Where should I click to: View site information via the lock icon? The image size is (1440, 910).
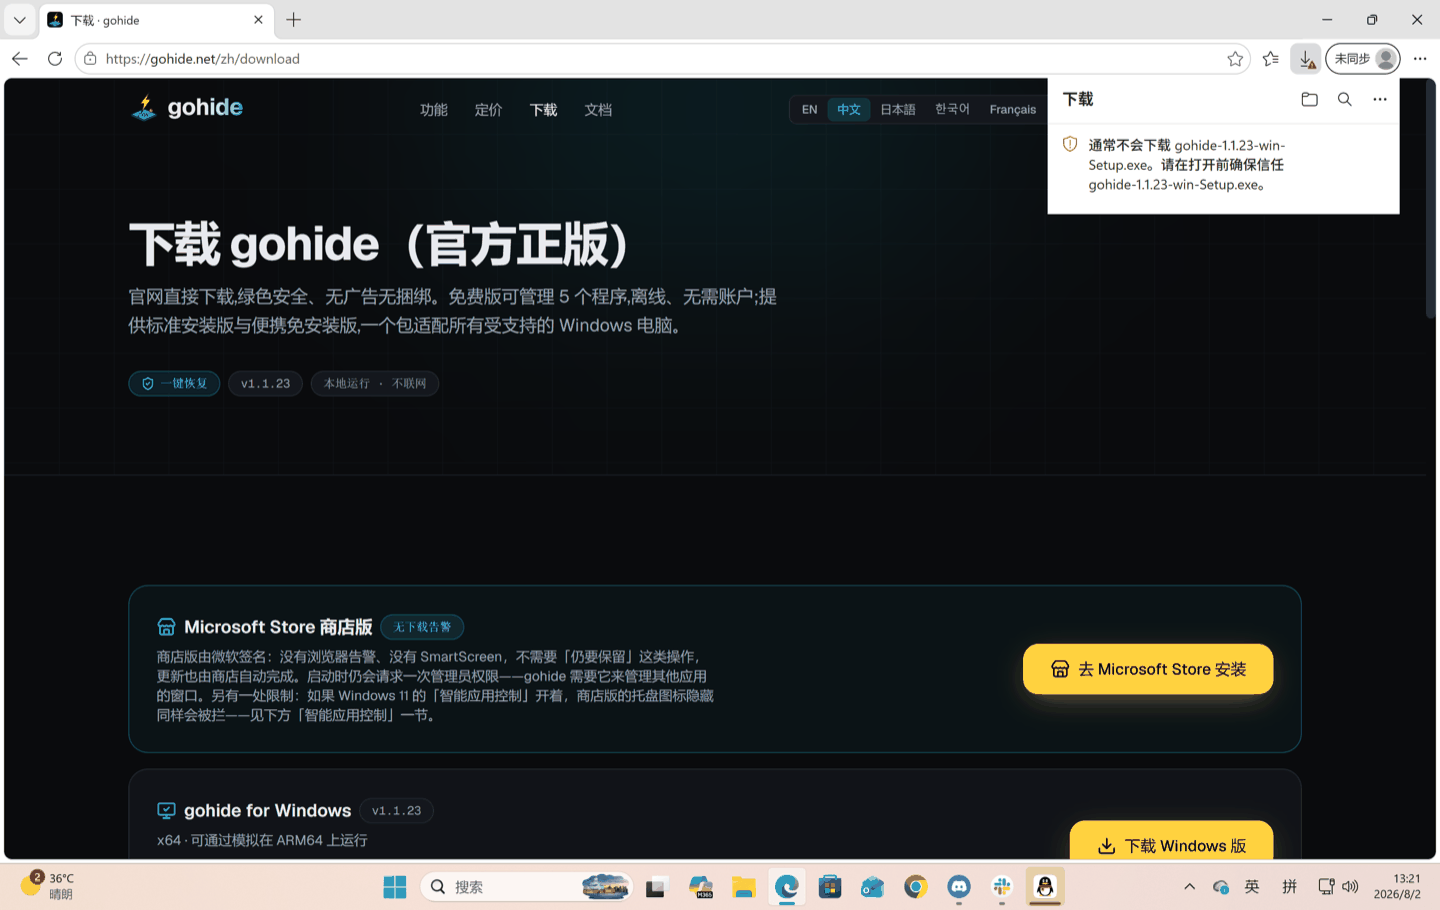click(x=90, y=59)
